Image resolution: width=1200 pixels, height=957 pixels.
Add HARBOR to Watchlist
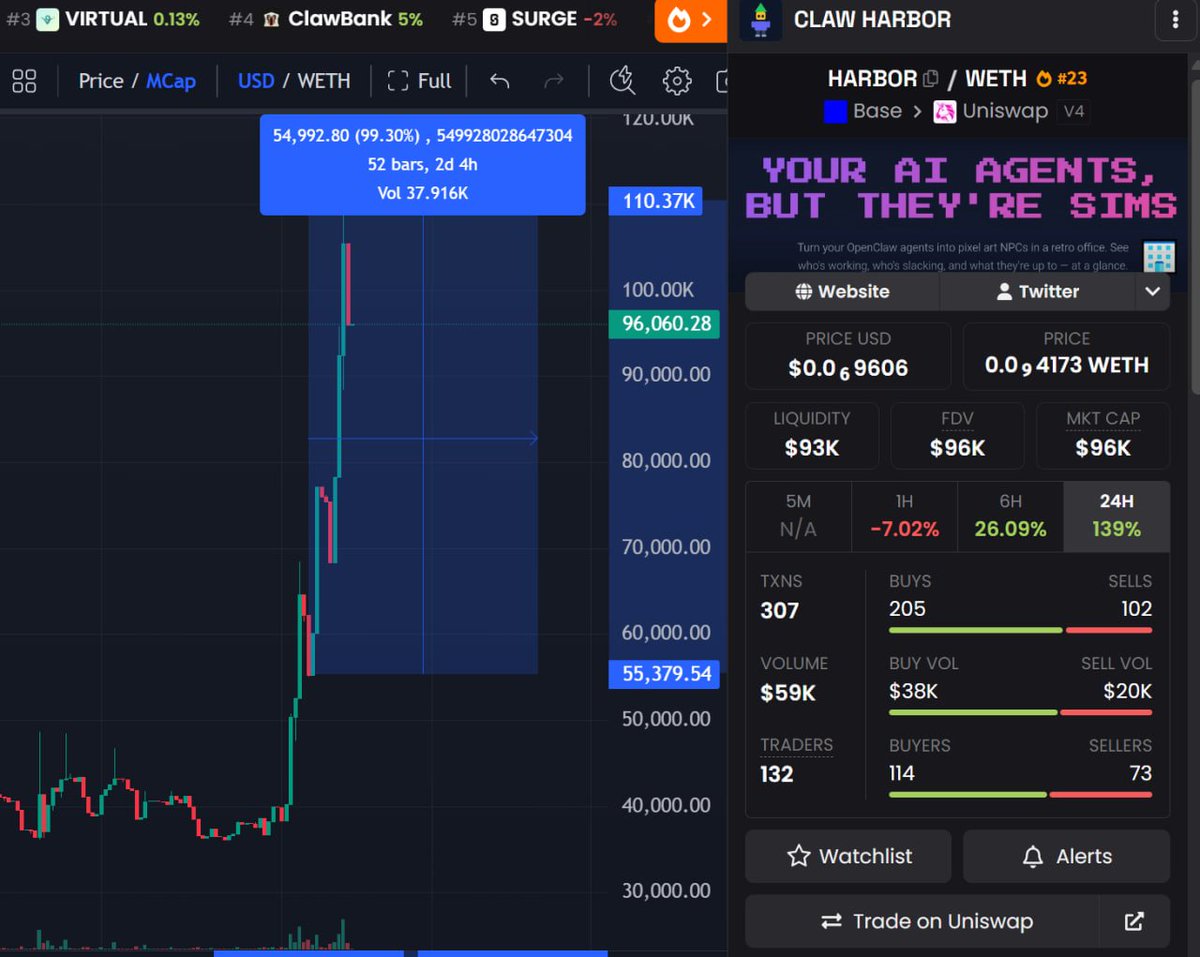pyautogui.click(x=850, y=856)
